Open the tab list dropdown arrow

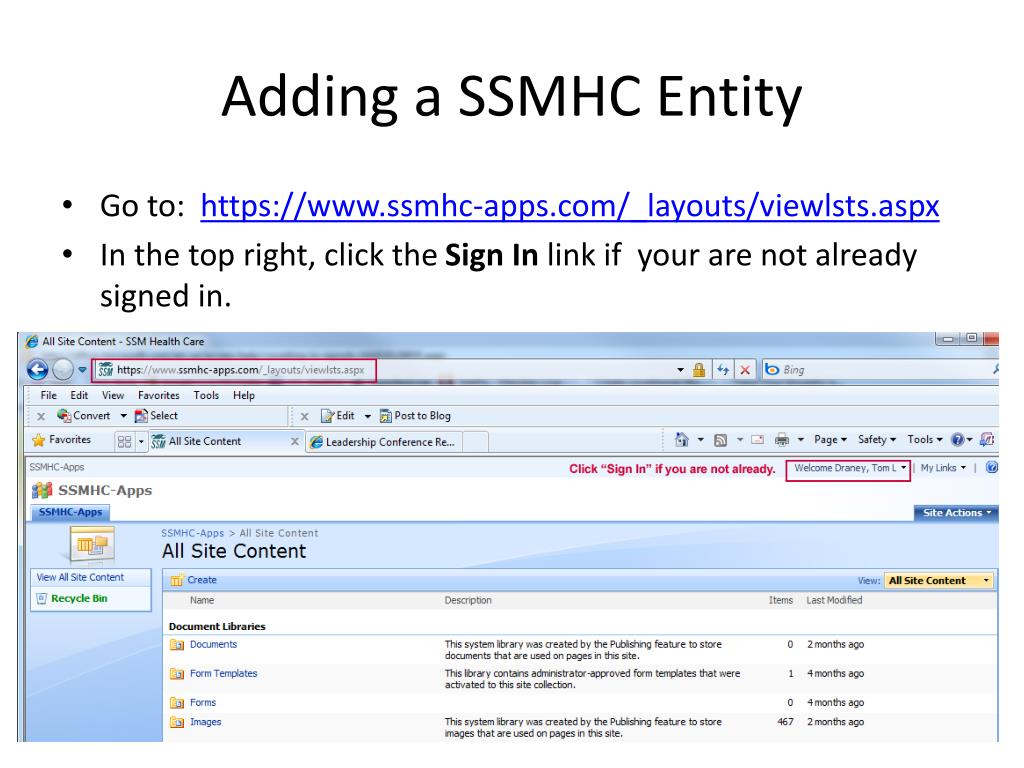141,441
